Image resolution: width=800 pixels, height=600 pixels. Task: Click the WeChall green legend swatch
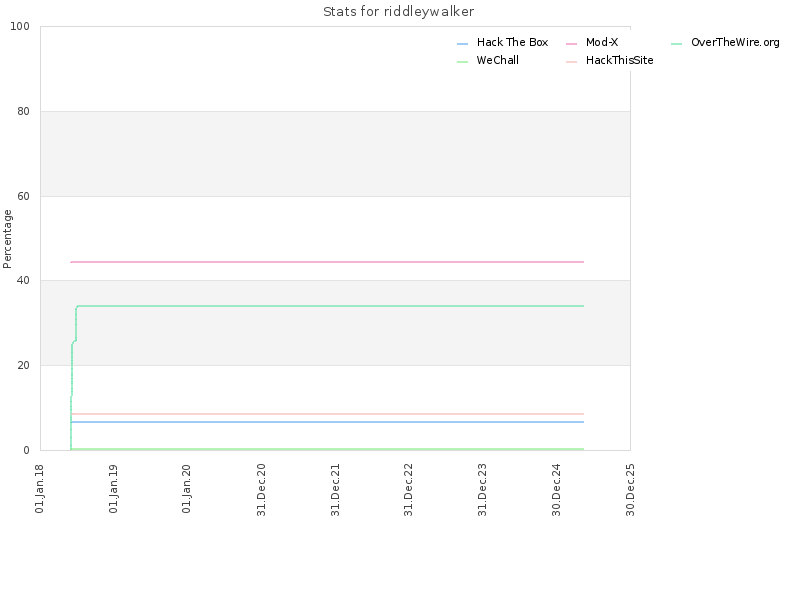point(462,62)
